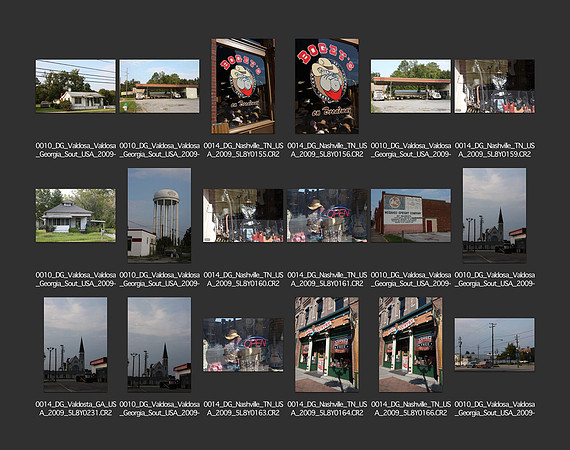Click the filename ending 5L8Y0161.CR2
This screenshot has height=450, width=570.
coord(327,279)
